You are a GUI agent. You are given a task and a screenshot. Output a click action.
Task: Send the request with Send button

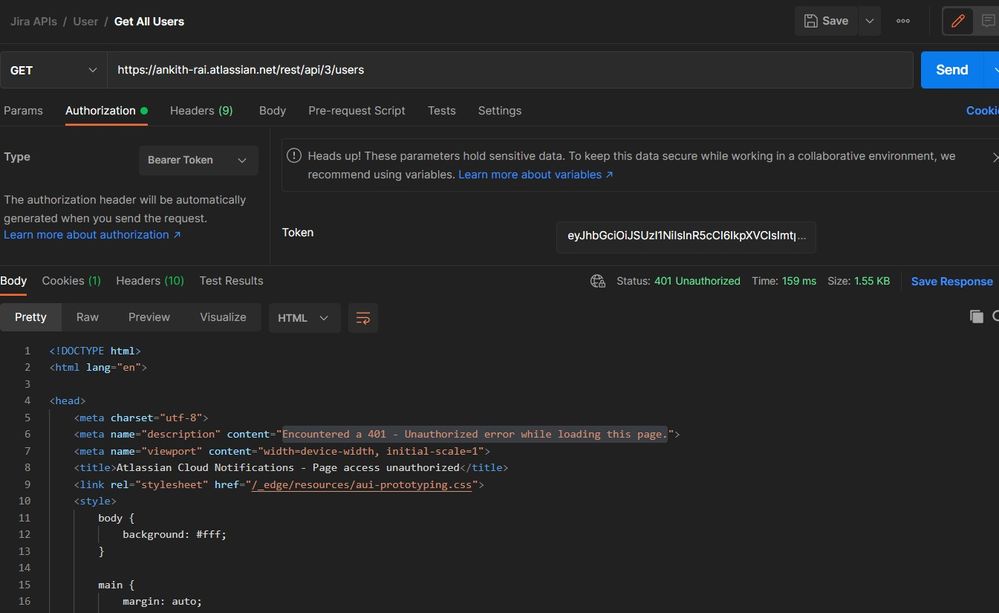click(x=952, y=70)
